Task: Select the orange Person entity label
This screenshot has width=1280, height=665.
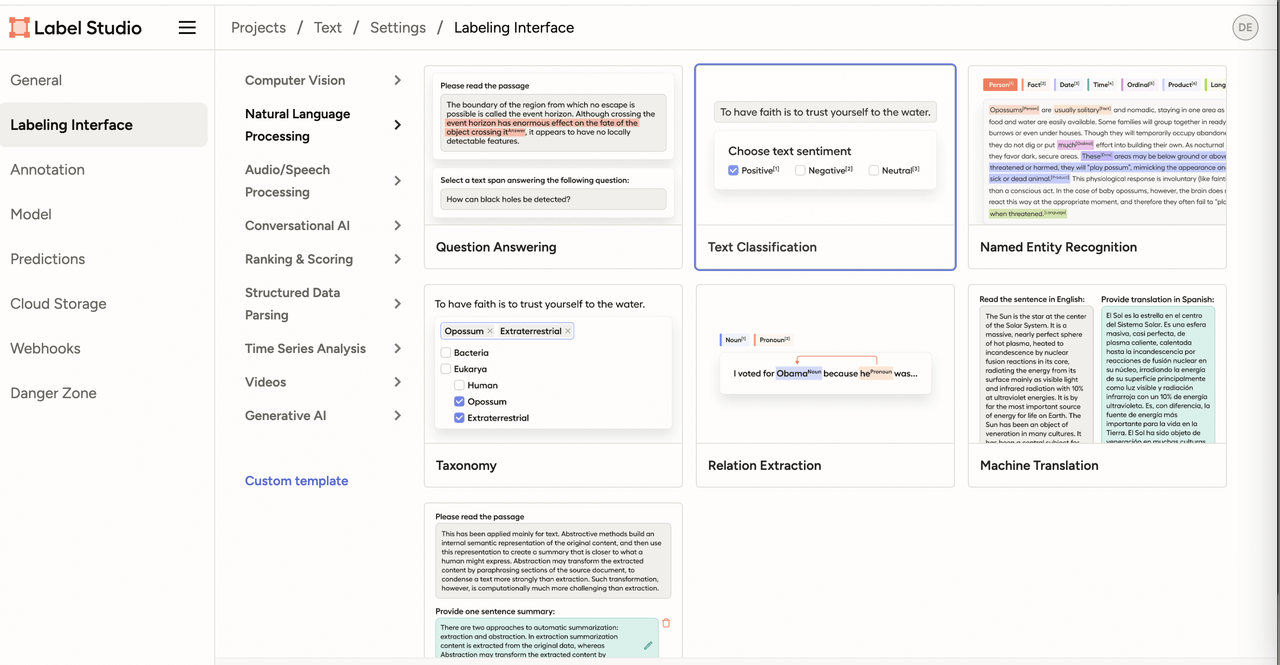Action: (1000, 85)
